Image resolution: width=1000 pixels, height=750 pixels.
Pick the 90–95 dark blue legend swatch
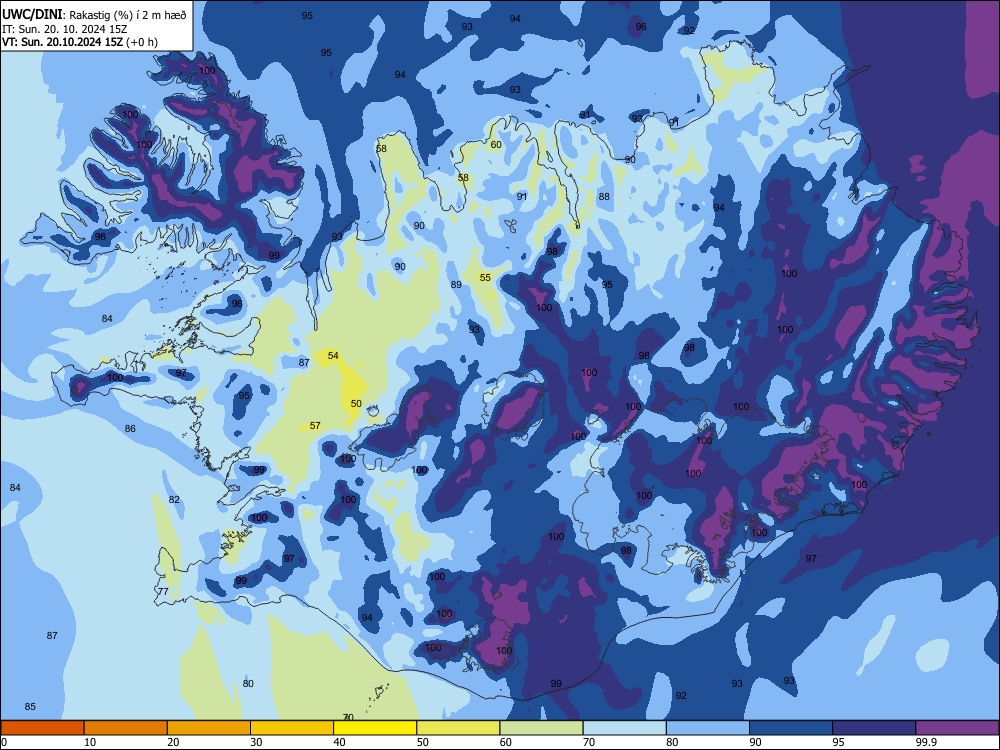point(791,728)
